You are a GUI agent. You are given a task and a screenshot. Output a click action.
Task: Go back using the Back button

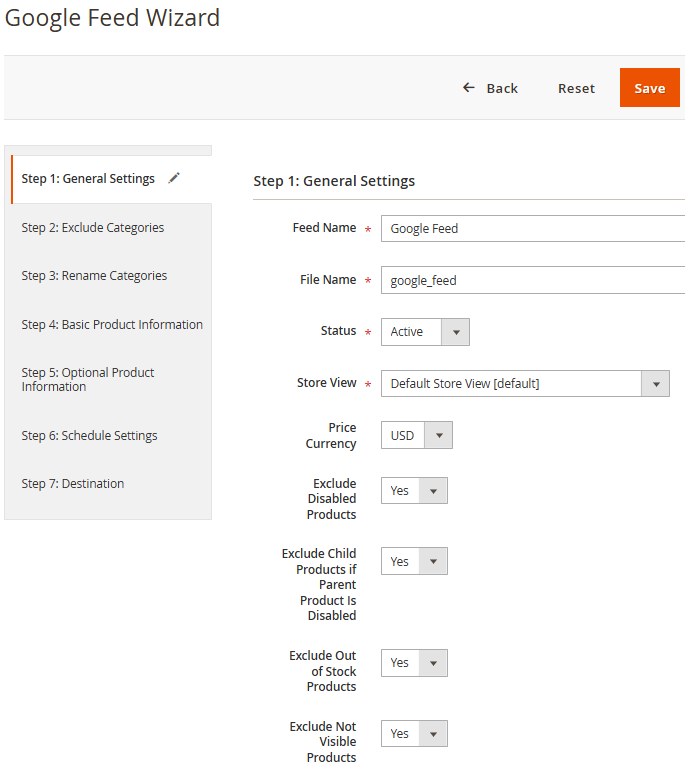click(490, 89)
